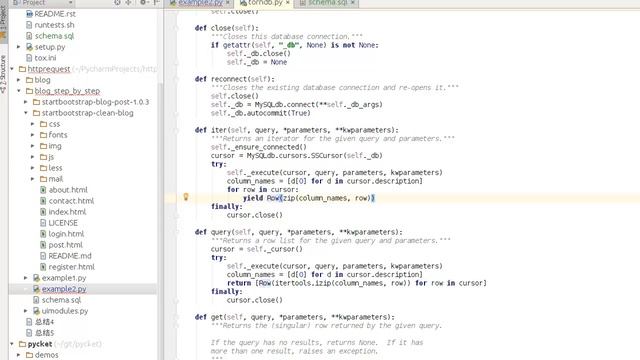Click the runtests.sh file icon
This screenshot has width=640, height=360.
[29, 25]
